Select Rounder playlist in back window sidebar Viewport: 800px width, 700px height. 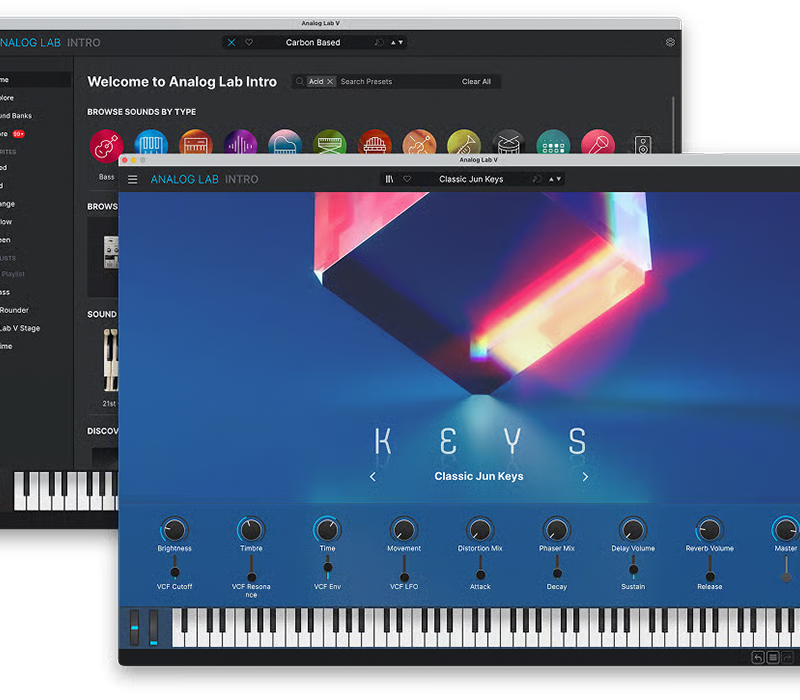point(14,310)
